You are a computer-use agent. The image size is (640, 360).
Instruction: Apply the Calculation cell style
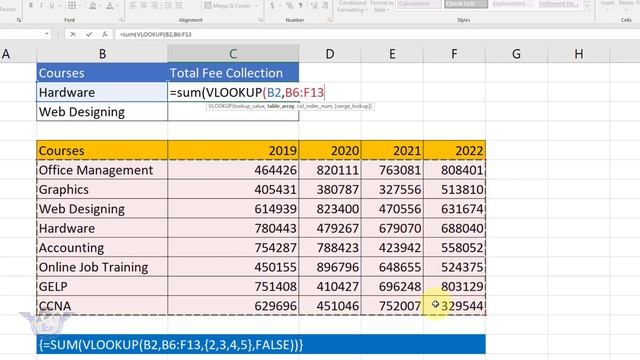(x=419, y=4)
